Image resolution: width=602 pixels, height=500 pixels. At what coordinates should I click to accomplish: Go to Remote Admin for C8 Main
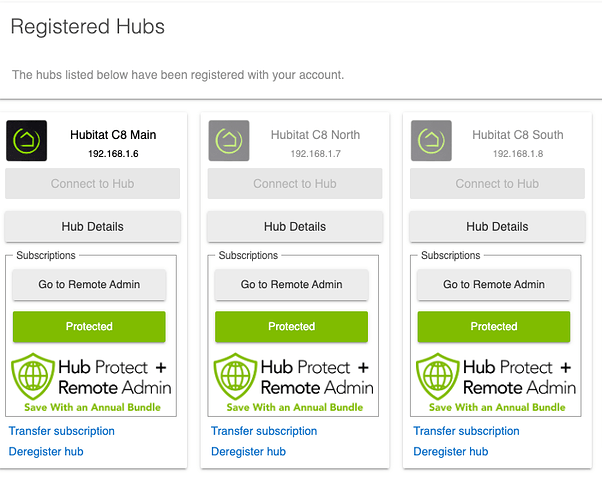pos(89,285)
